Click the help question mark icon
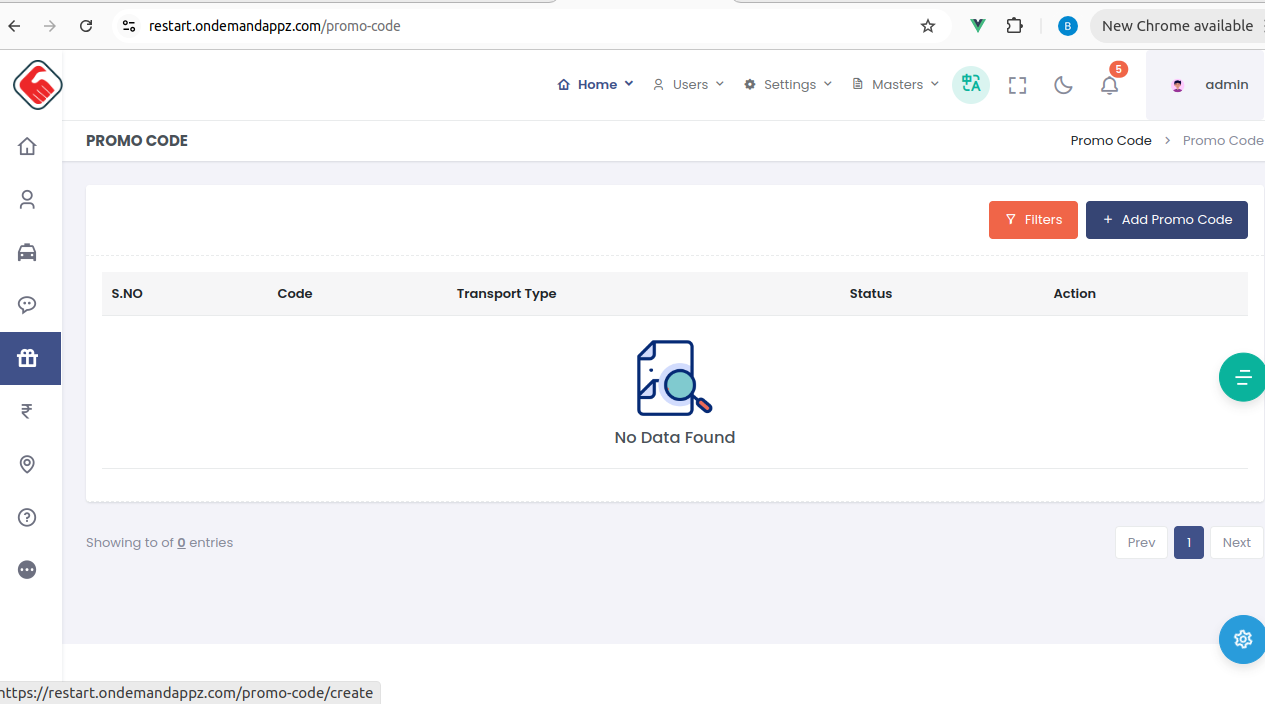Viewport: 1265px width, 704px height. [x=27, y=517]
